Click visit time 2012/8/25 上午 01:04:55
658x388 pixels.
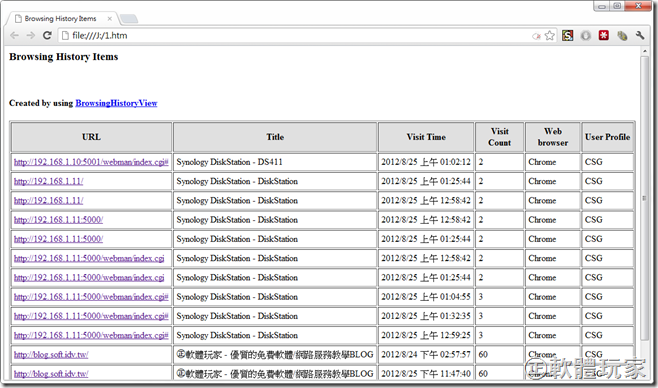point(426,297)
